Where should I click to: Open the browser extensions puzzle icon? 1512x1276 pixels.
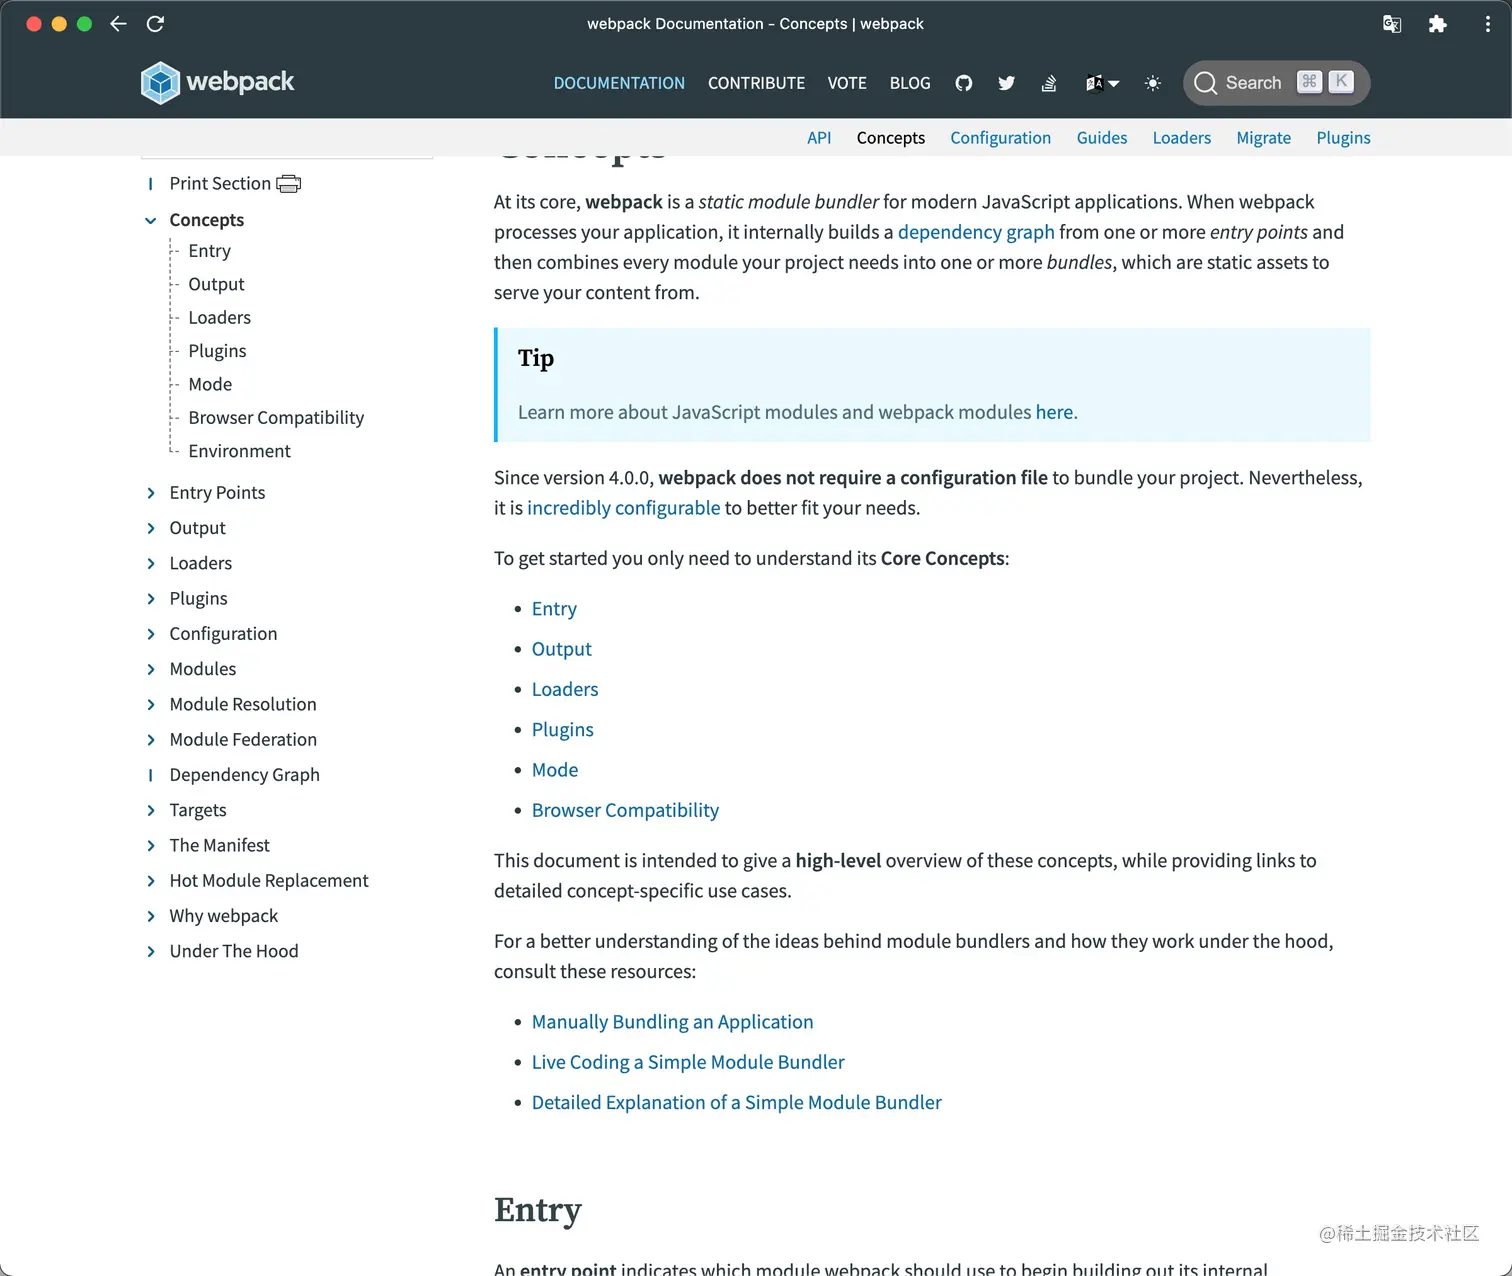(1437, 24)
